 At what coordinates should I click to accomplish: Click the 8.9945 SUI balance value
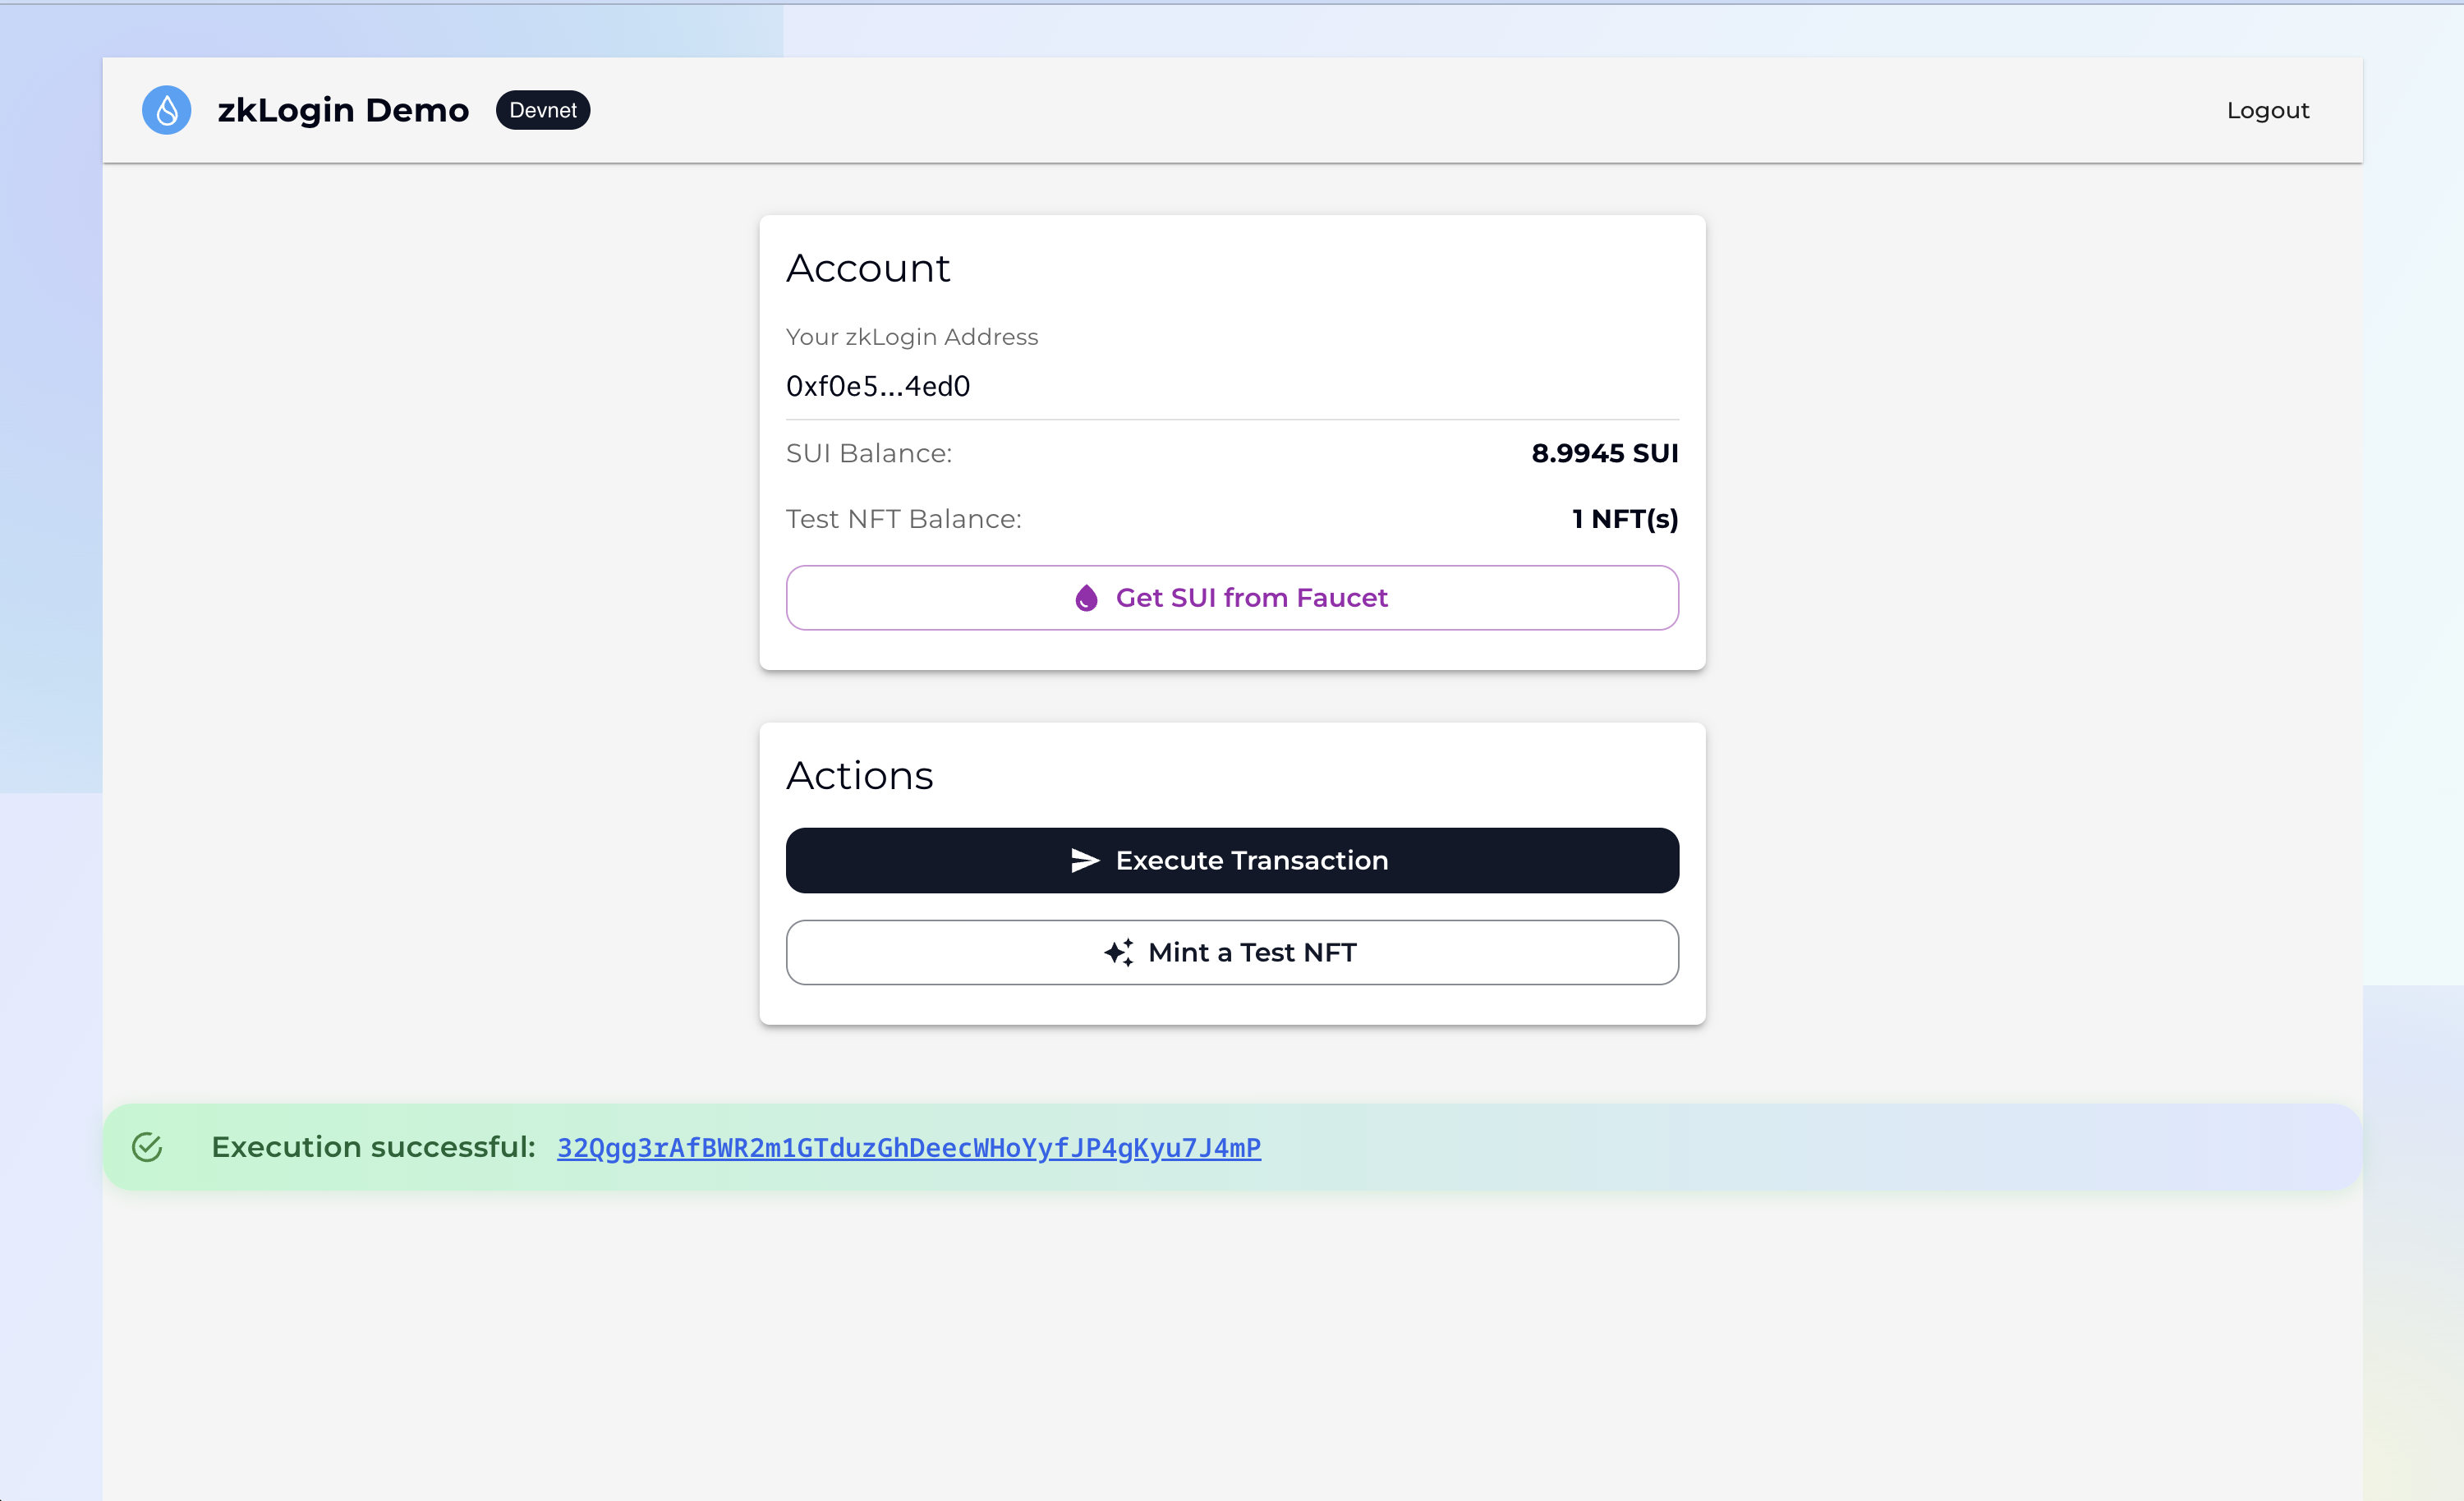pyautogui.click(x=1605, y=453)
